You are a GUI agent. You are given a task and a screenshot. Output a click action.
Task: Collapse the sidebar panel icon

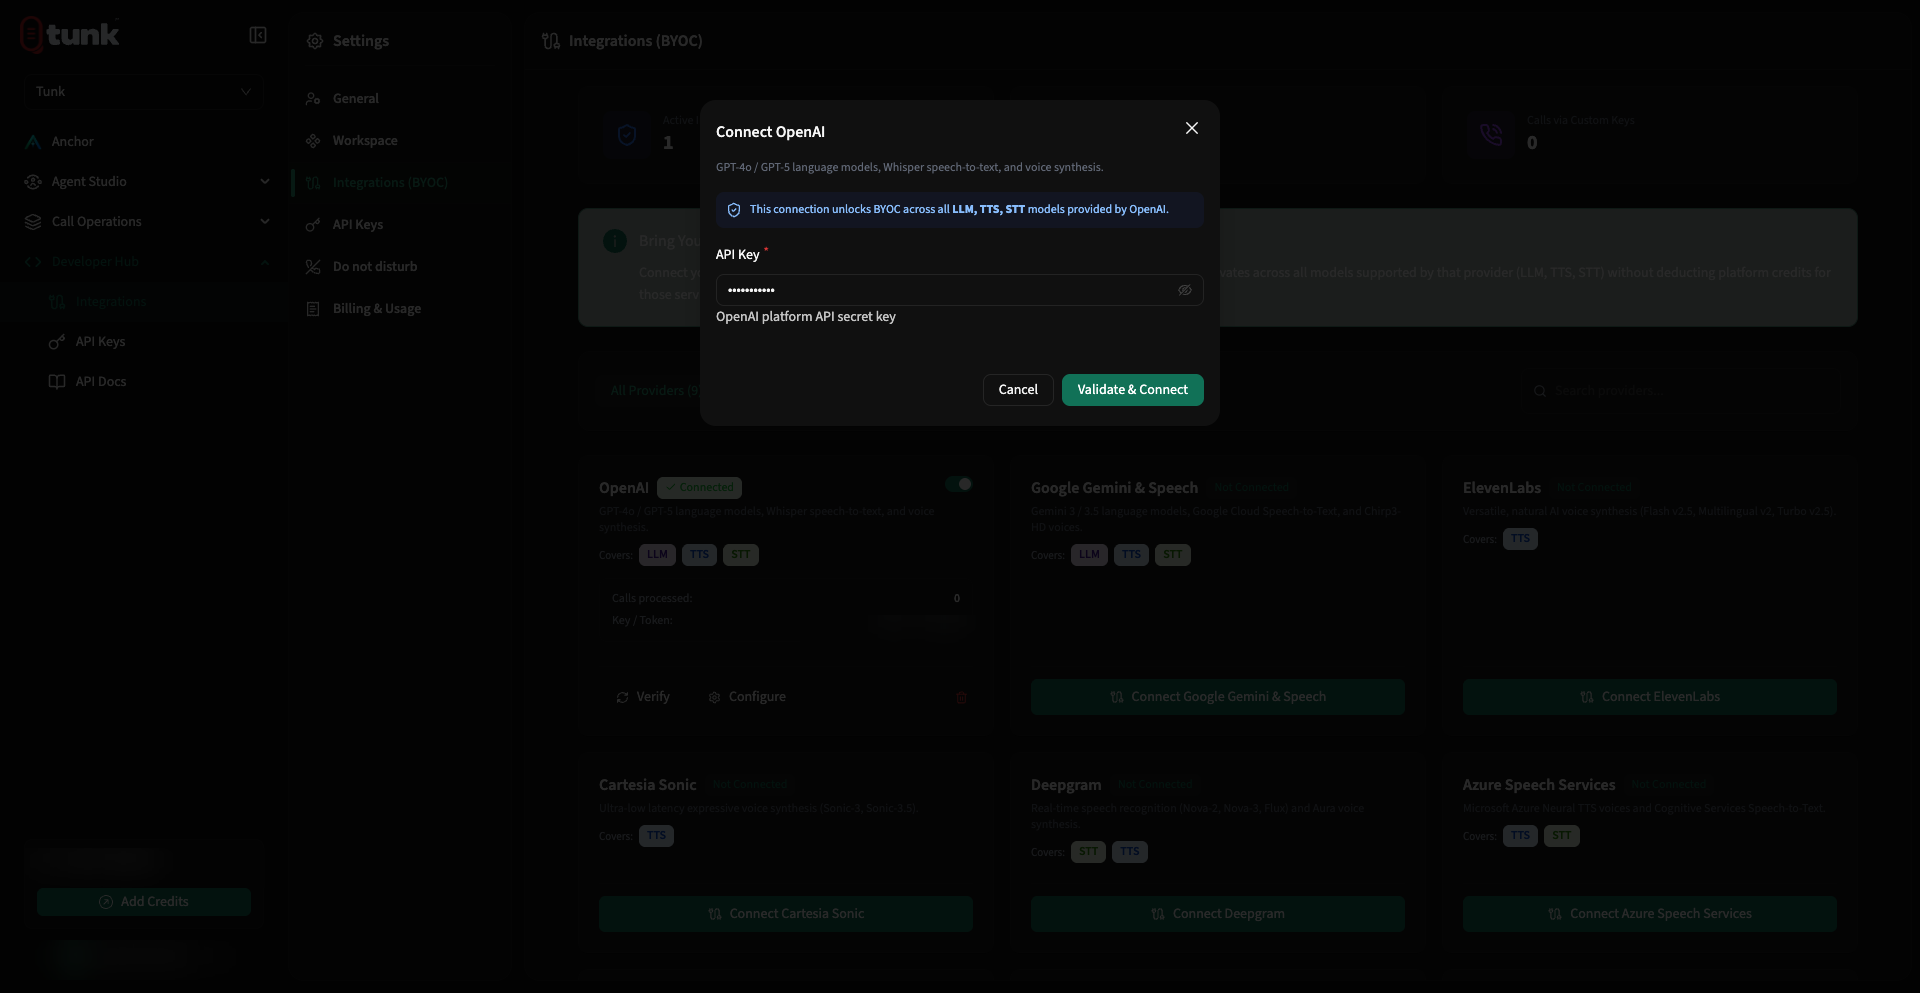(257, 36)
